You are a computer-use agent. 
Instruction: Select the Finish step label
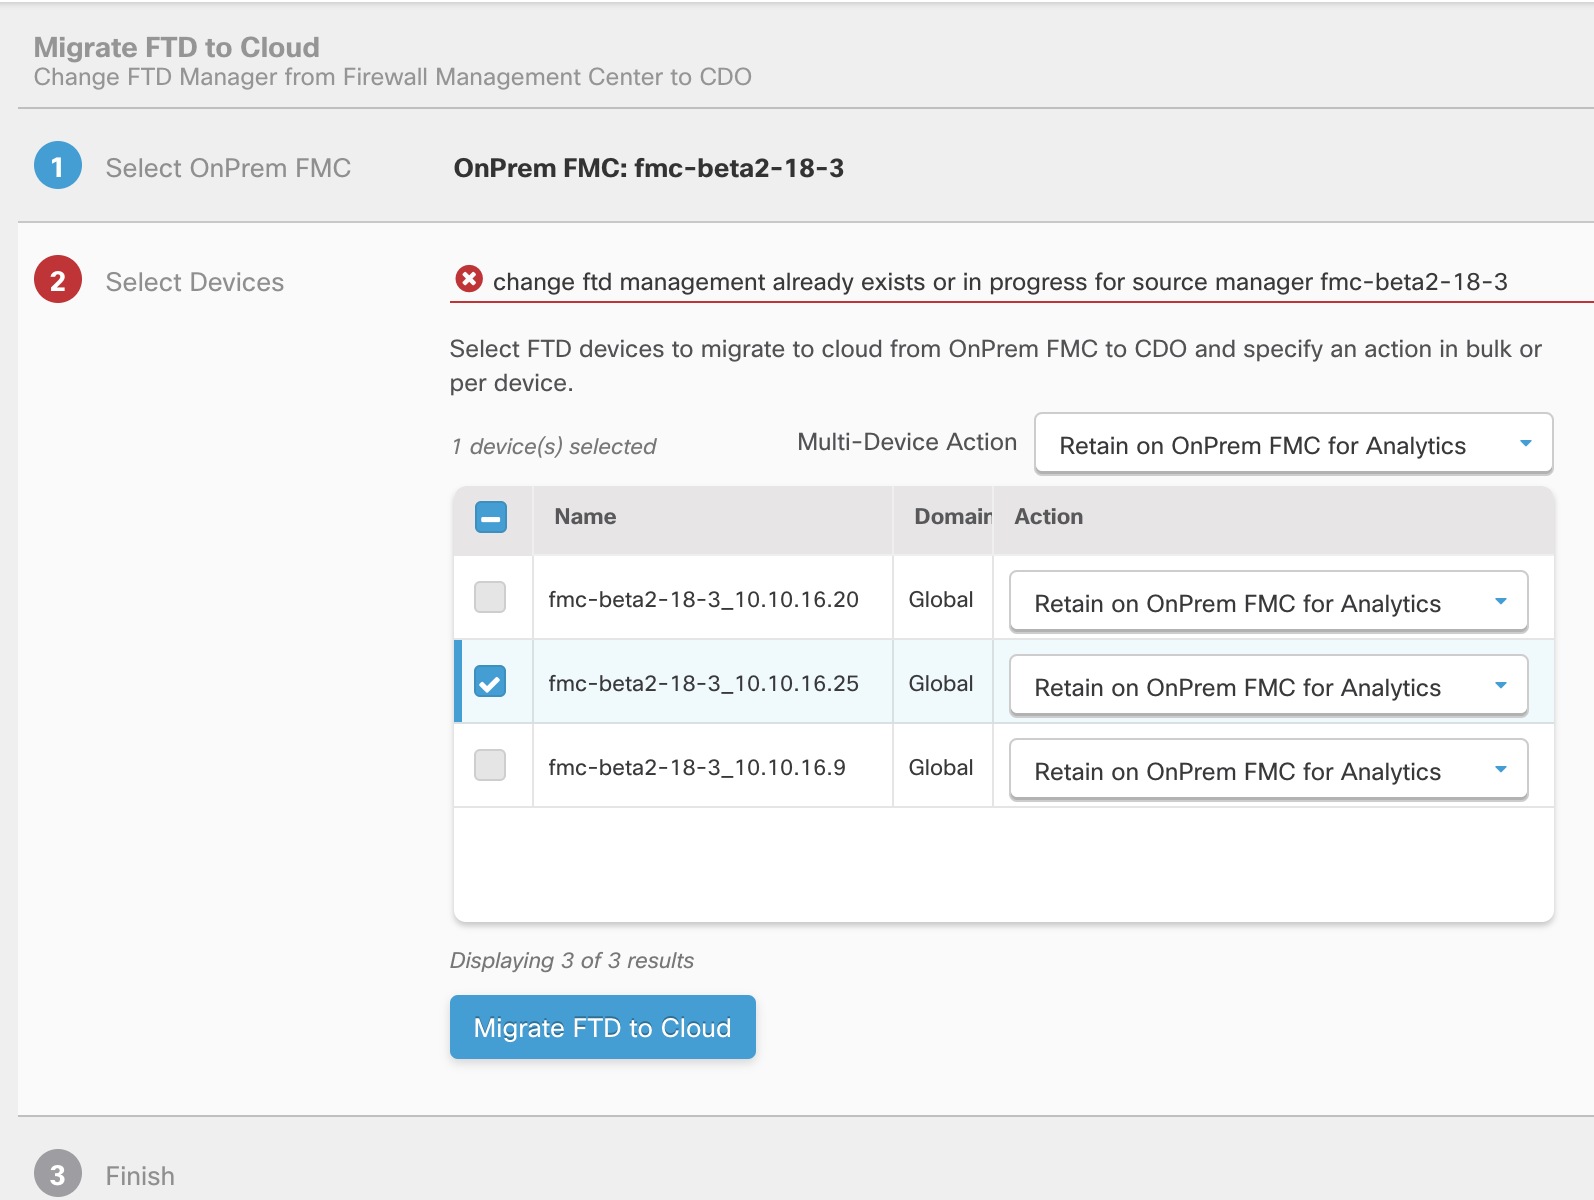point(140,1176)
